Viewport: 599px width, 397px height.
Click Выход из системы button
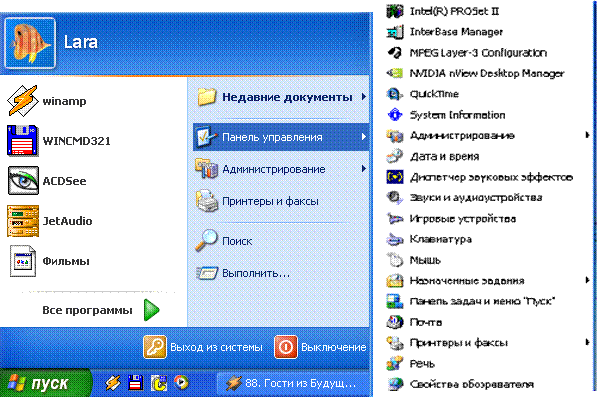click(x=203, y=347)
